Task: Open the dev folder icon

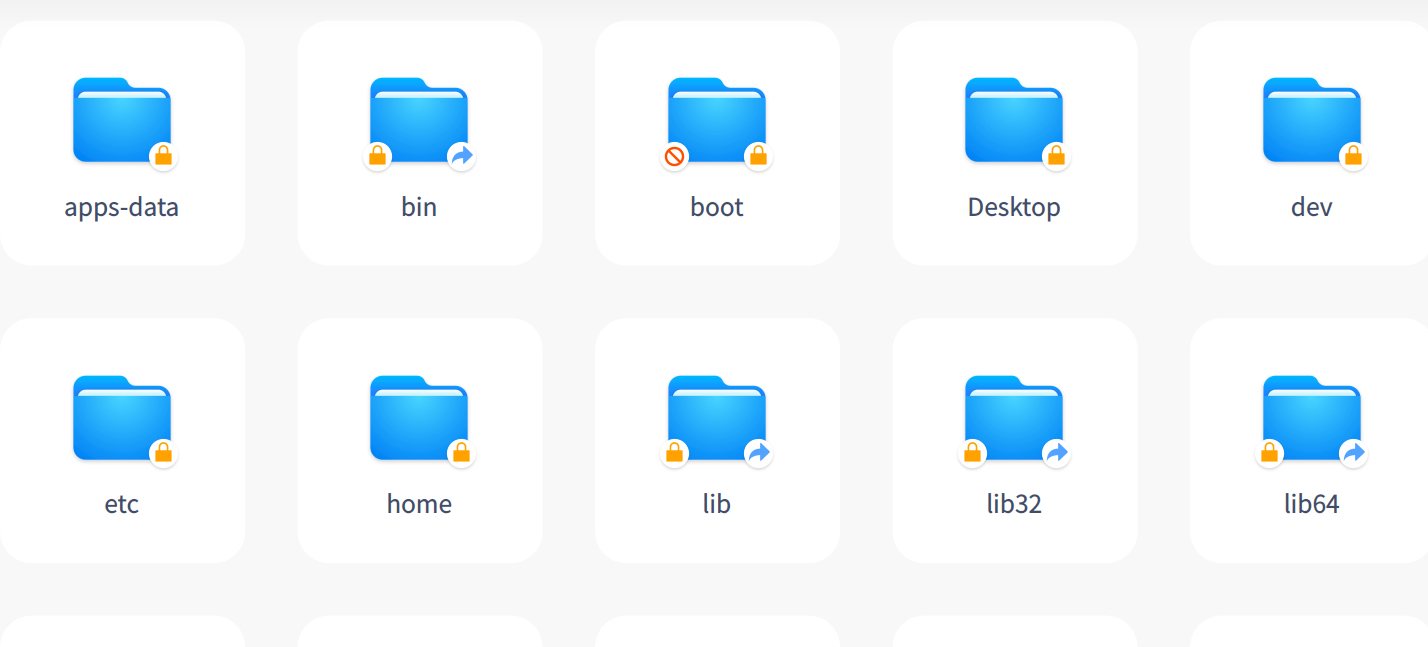Action: (x=1312, y=119)
